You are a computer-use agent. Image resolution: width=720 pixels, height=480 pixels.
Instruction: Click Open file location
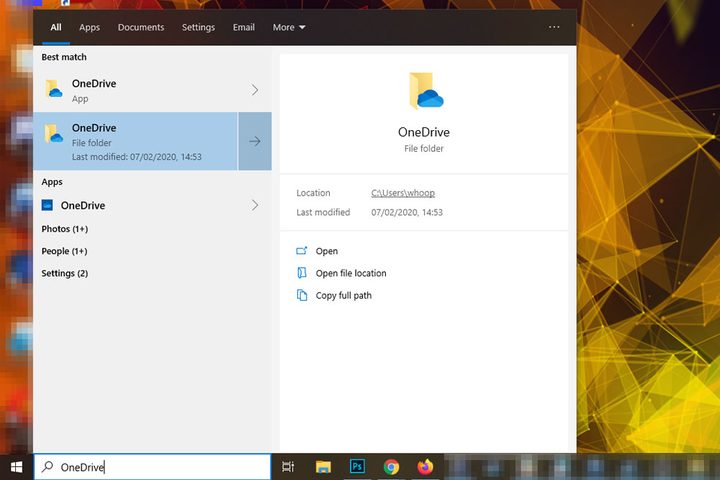tap(351, 273)
